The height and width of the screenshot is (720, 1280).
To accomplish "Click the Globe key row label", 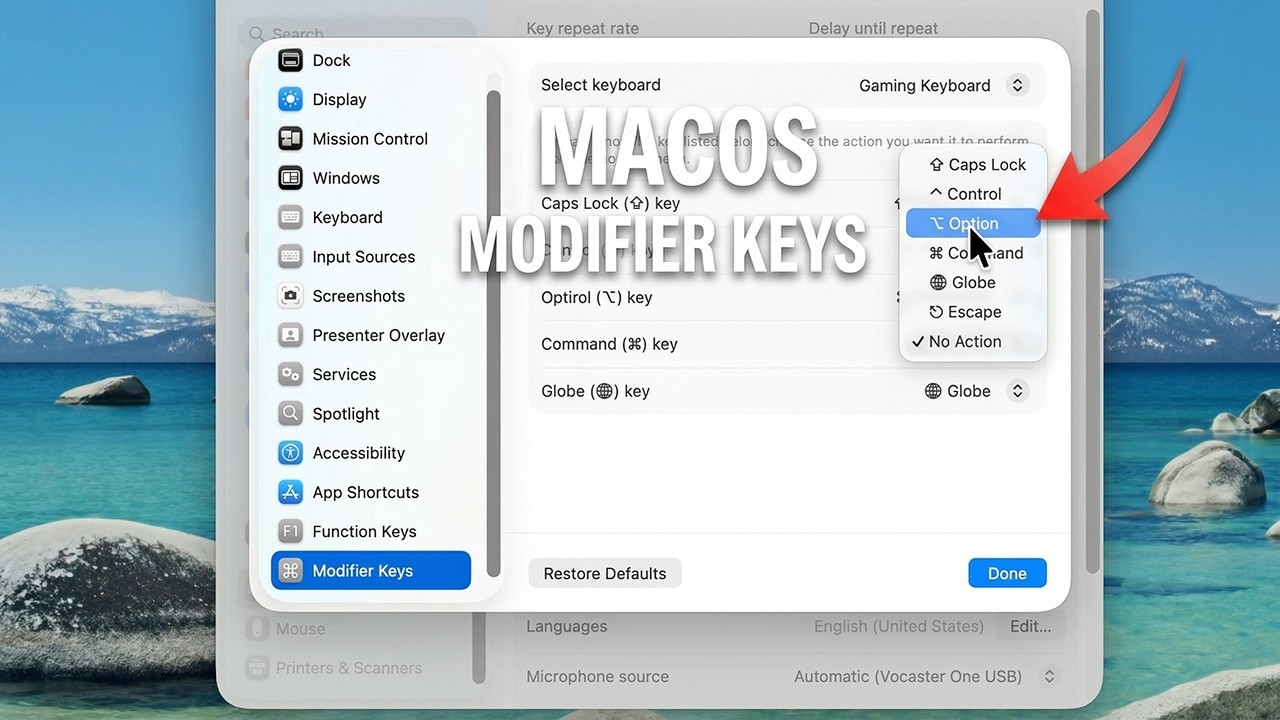I will click(595, 391).
